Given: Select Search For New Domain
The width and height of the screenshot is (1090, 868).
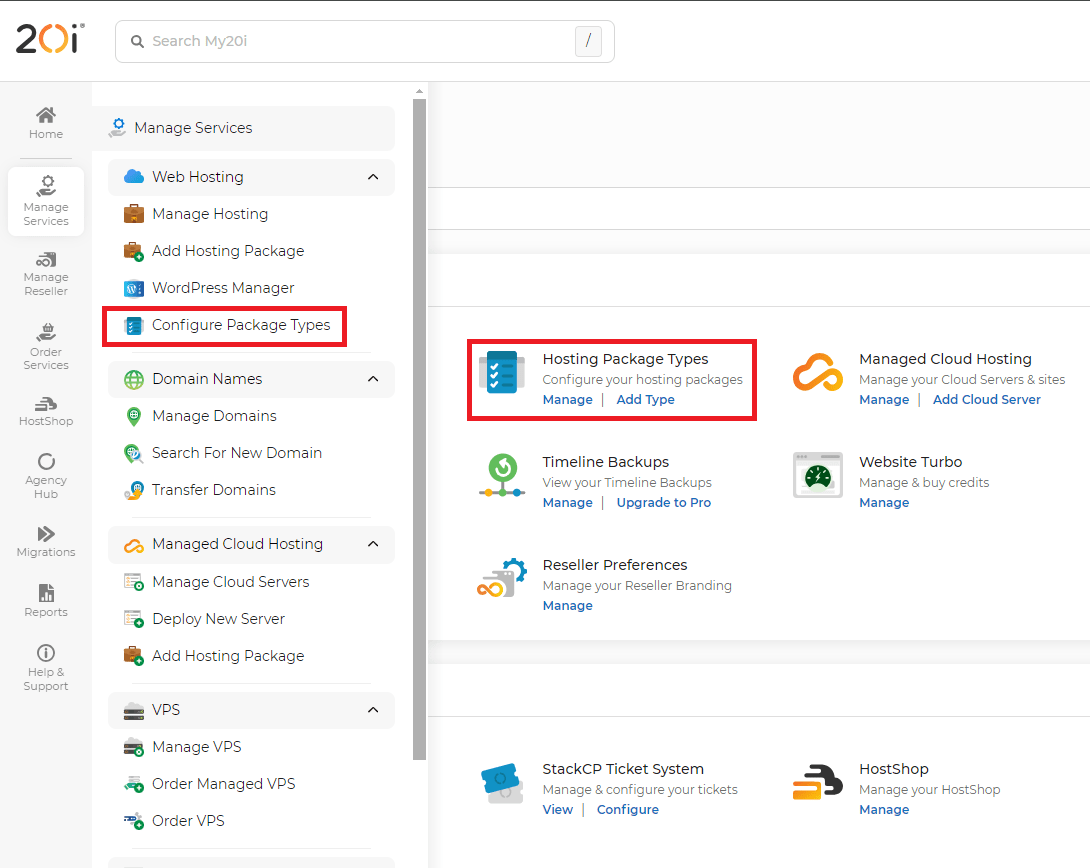Looking at the screenshot, I should (x=222, y=453).
